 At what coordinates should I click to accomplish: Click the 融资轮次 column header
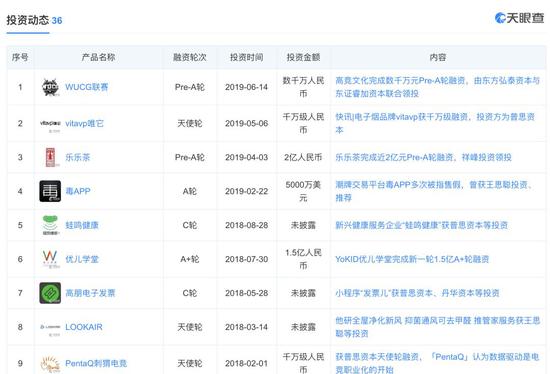point(189,57)
